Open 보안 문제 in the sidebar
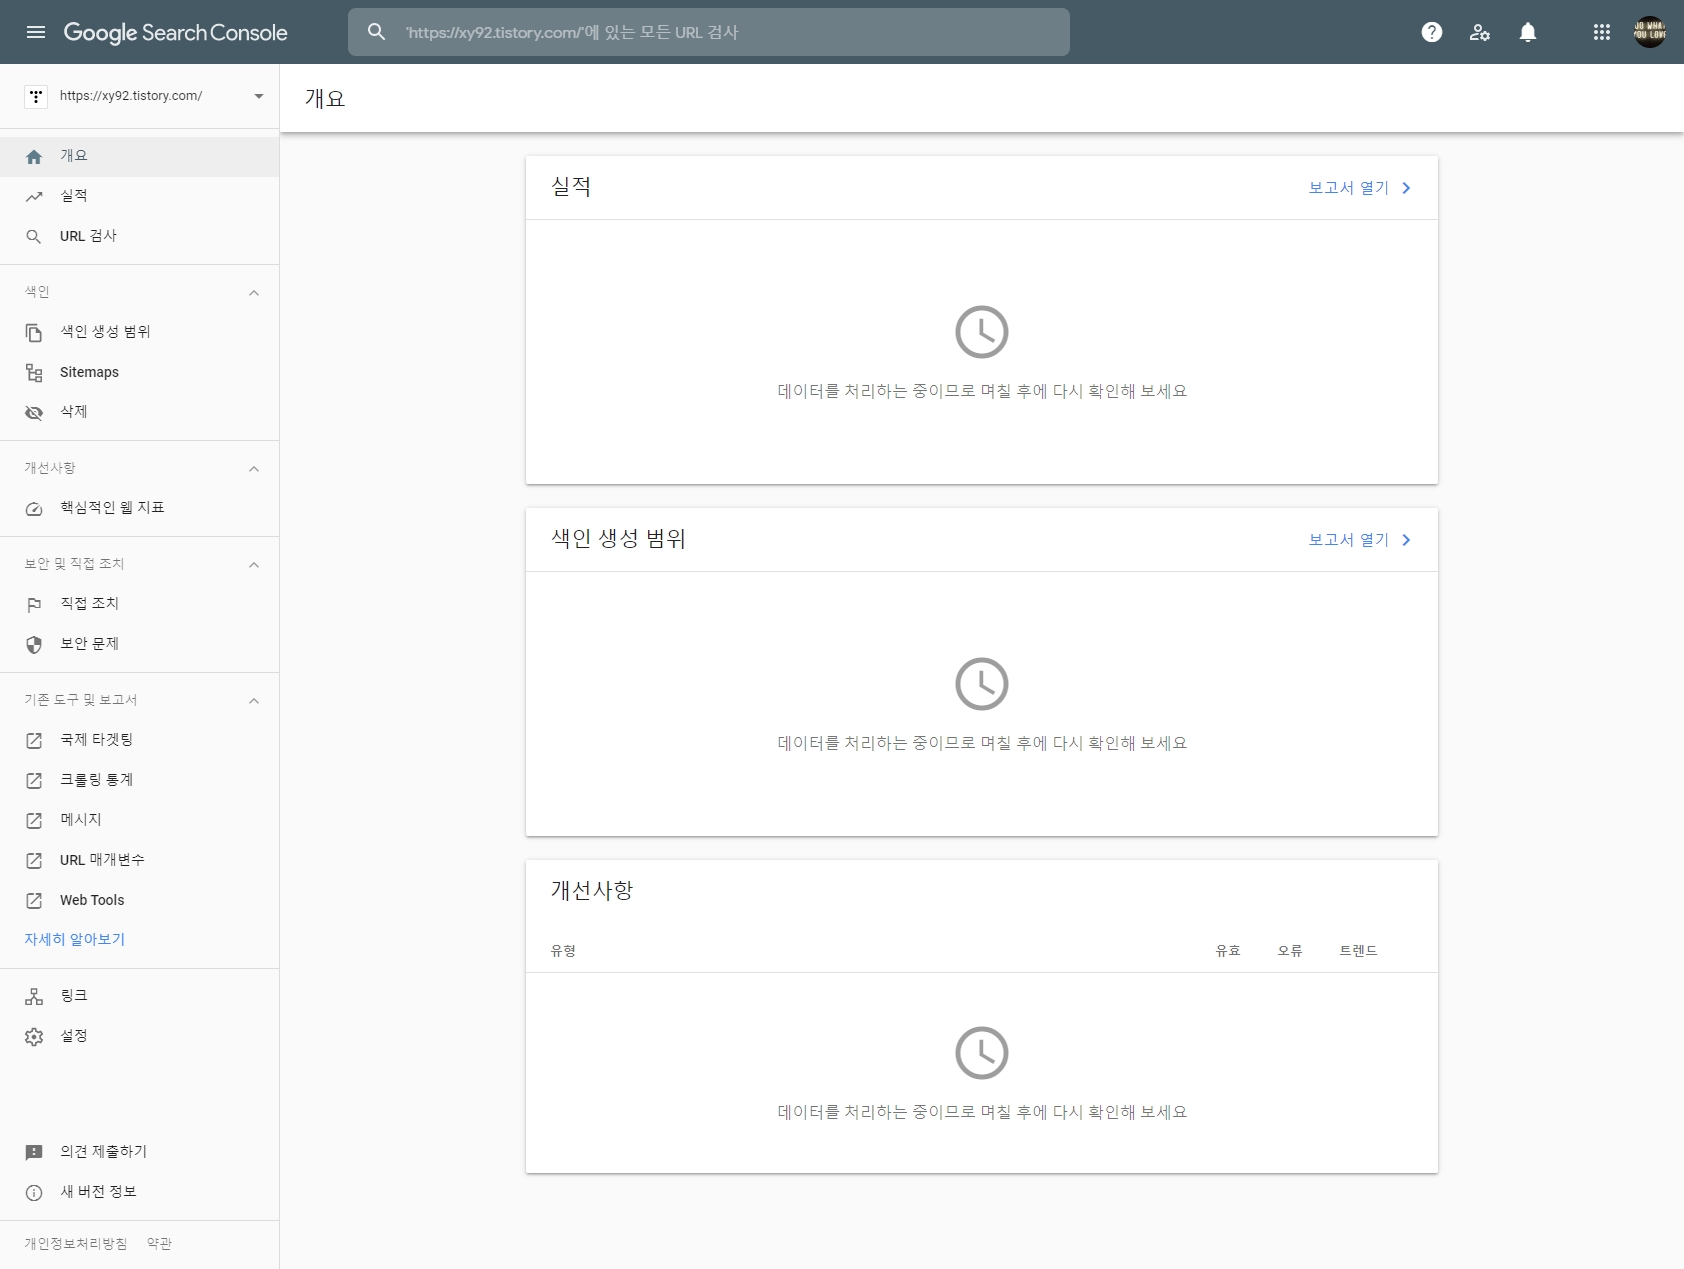 point(139,644)
